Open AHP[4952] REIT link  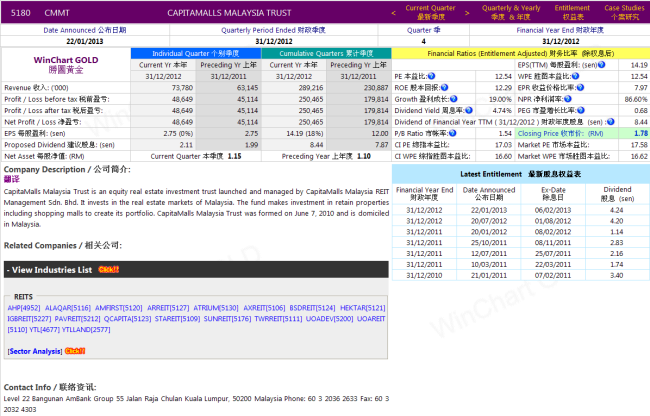tap(24, 308)
